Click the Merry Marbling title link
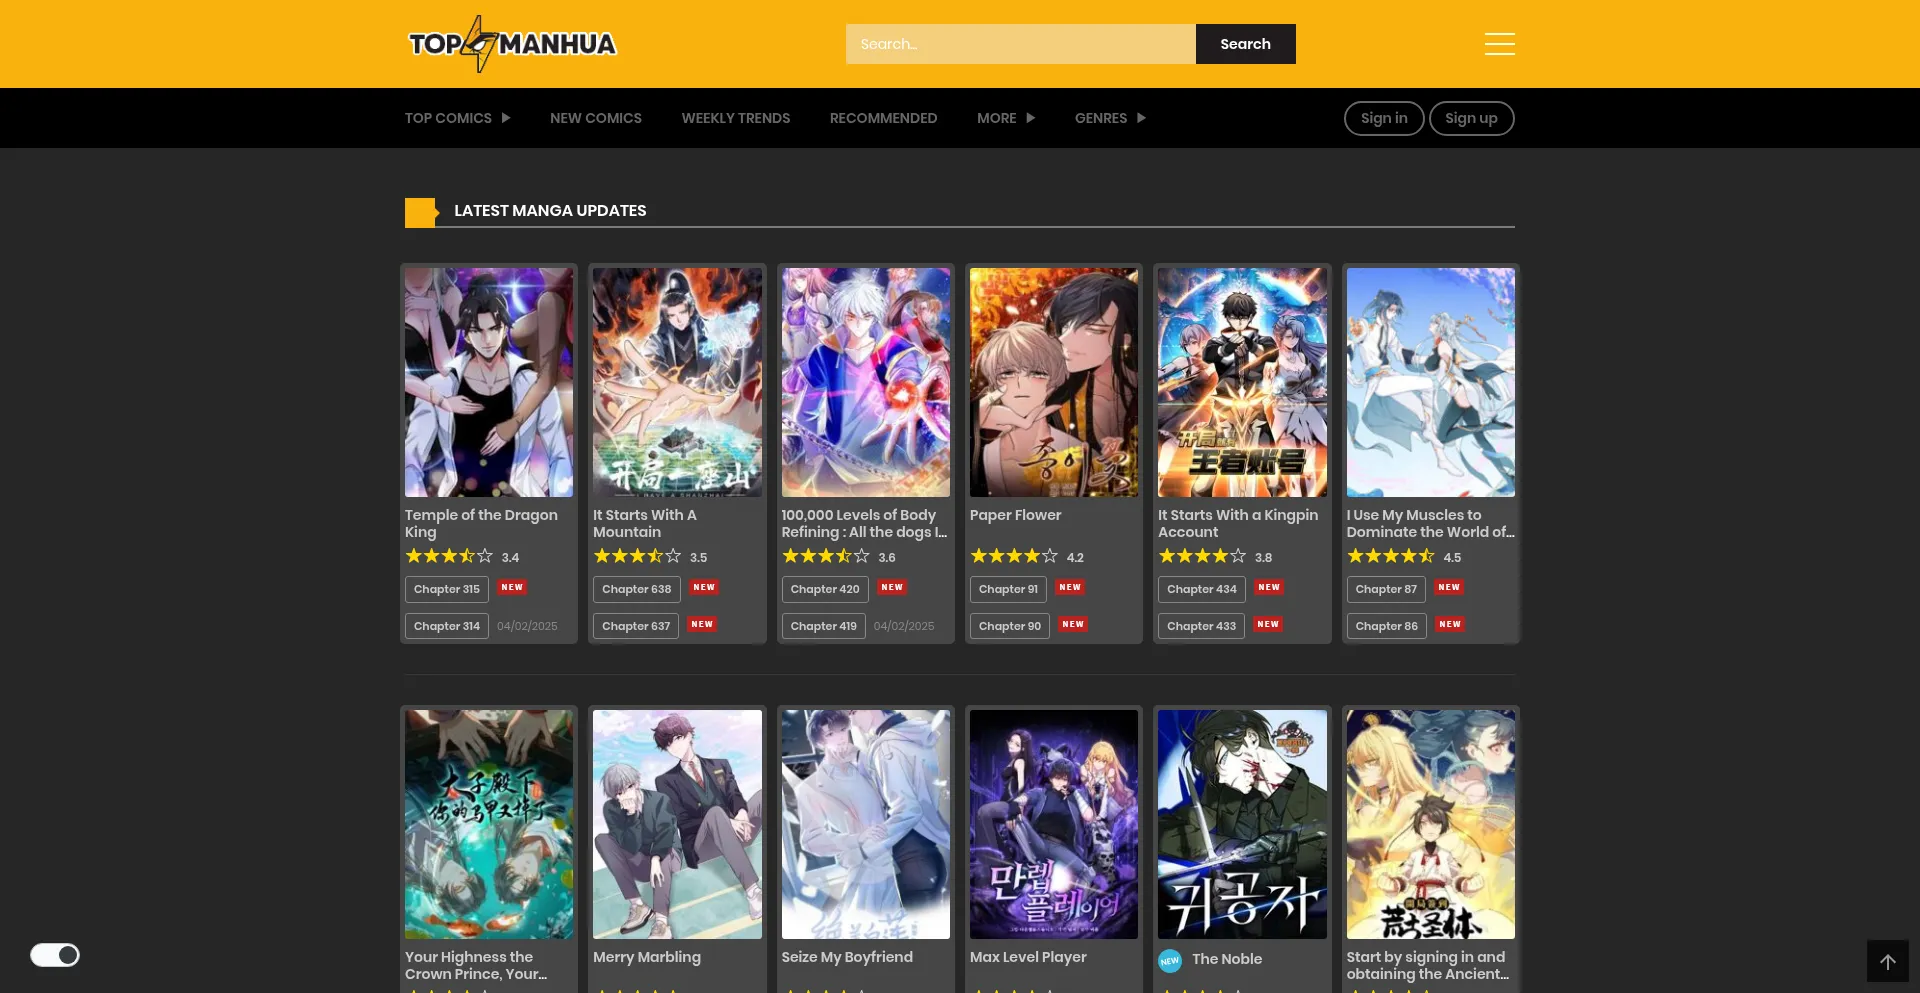 pos(647,957)
